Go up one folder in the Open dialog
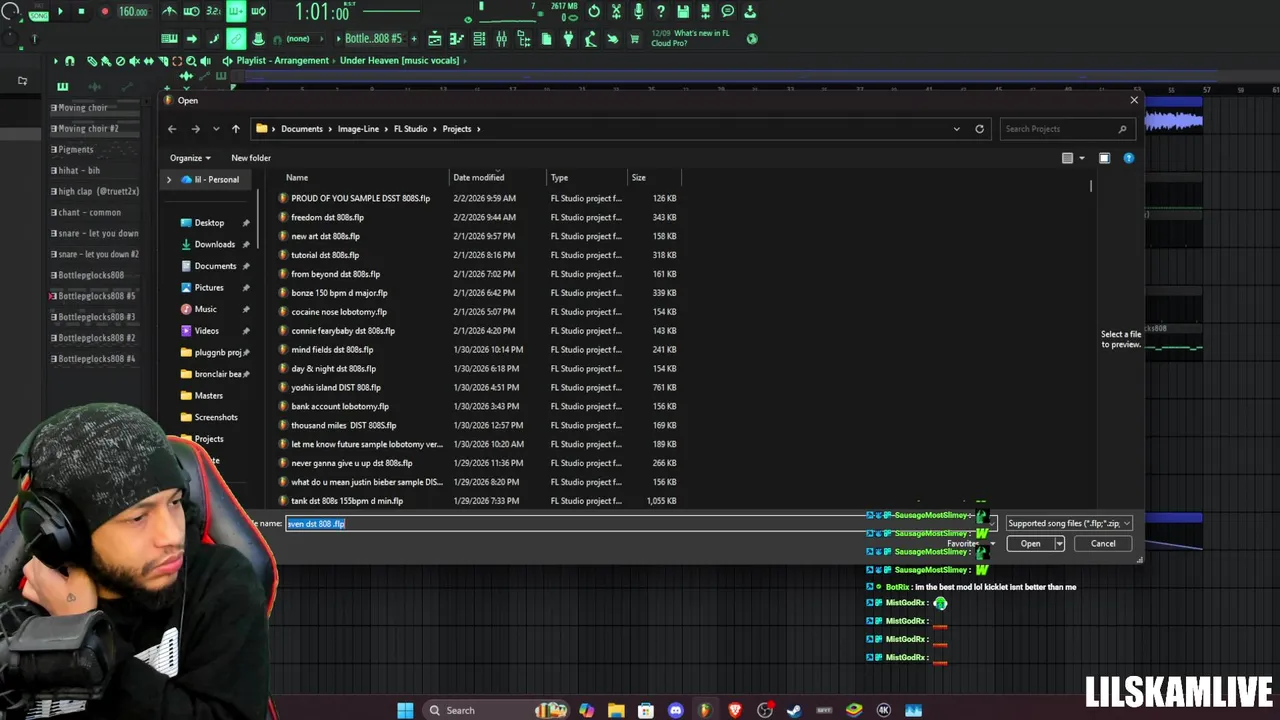The width and height of the screenshot is (1280, 720). [x=235, y=129]
